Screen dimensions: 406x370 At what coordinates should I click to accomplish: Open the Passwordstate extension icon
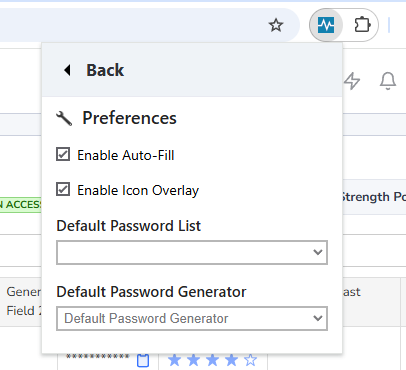326,25
